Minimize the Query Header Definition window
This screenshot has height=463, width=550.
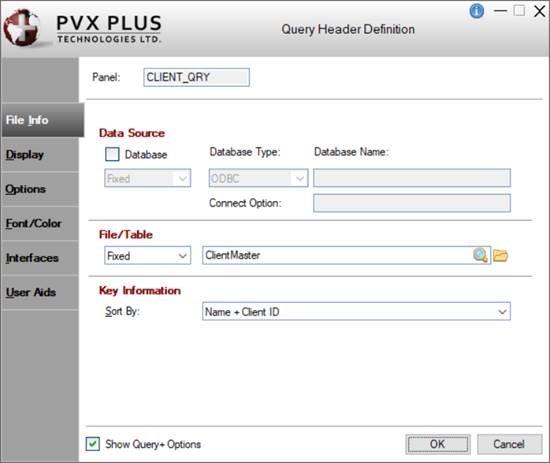(500, 11)
